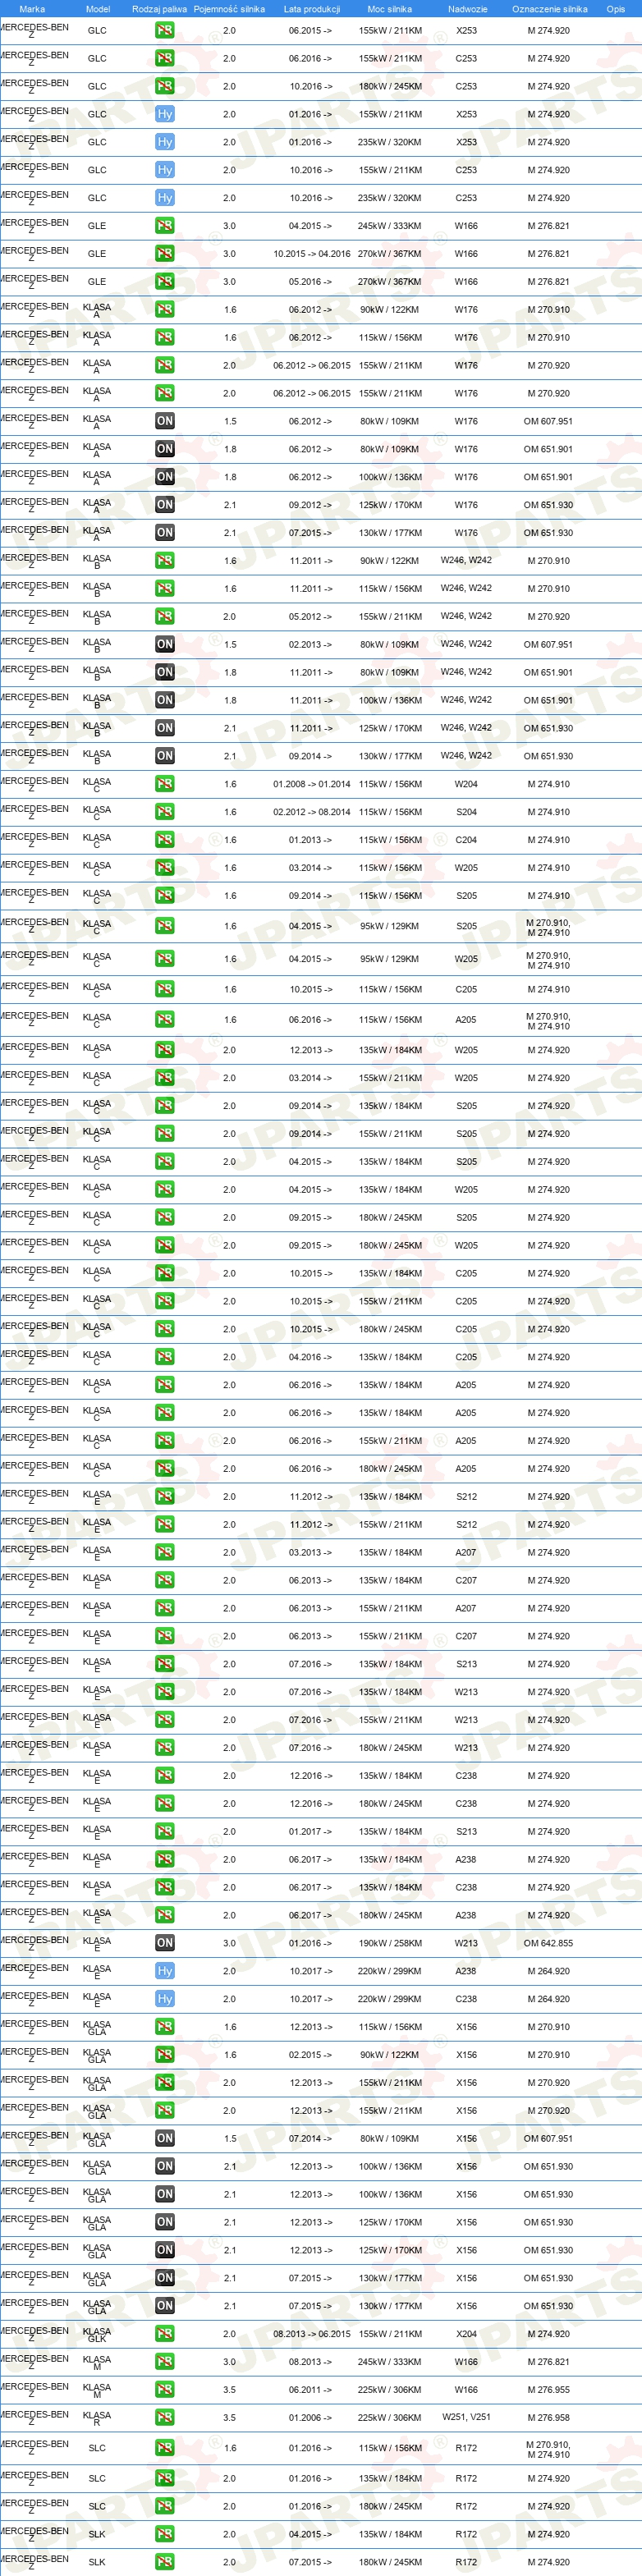This screenshot has height=2576, width=642.
Task: Click body code X204
Action: pos(467,2334)
